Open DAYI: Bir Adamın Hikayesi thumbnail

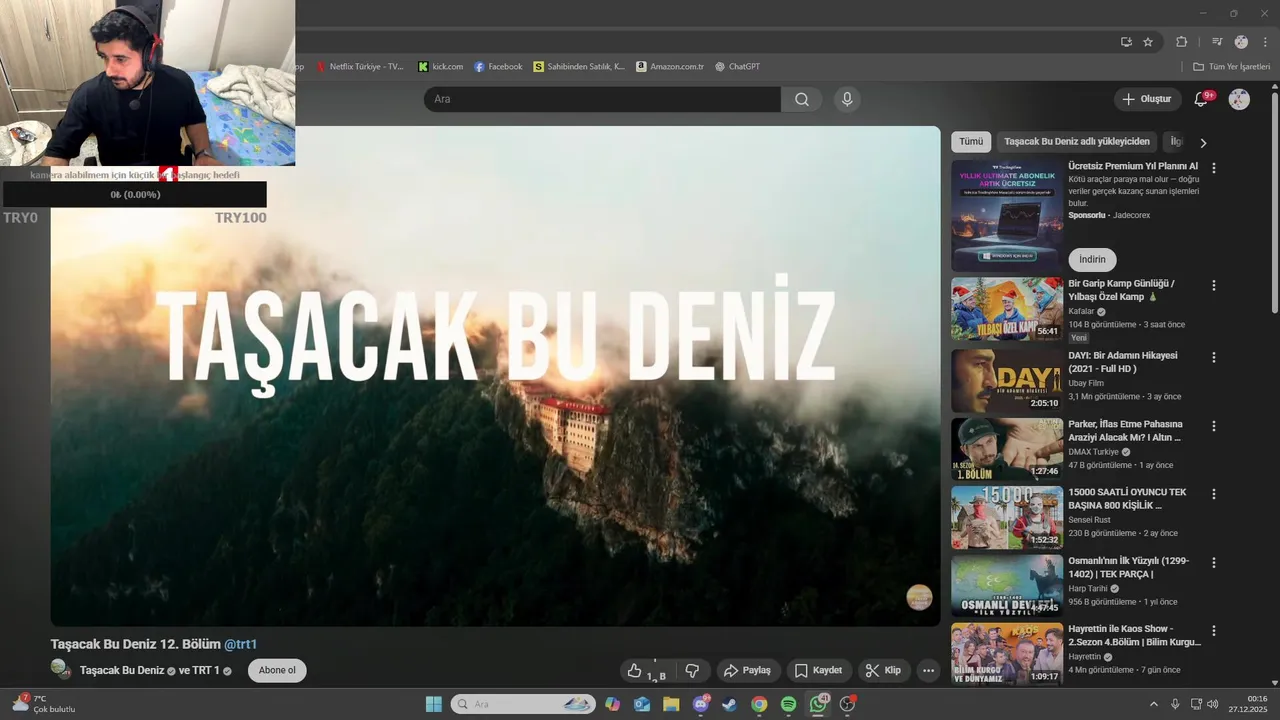click(1007, 381)
